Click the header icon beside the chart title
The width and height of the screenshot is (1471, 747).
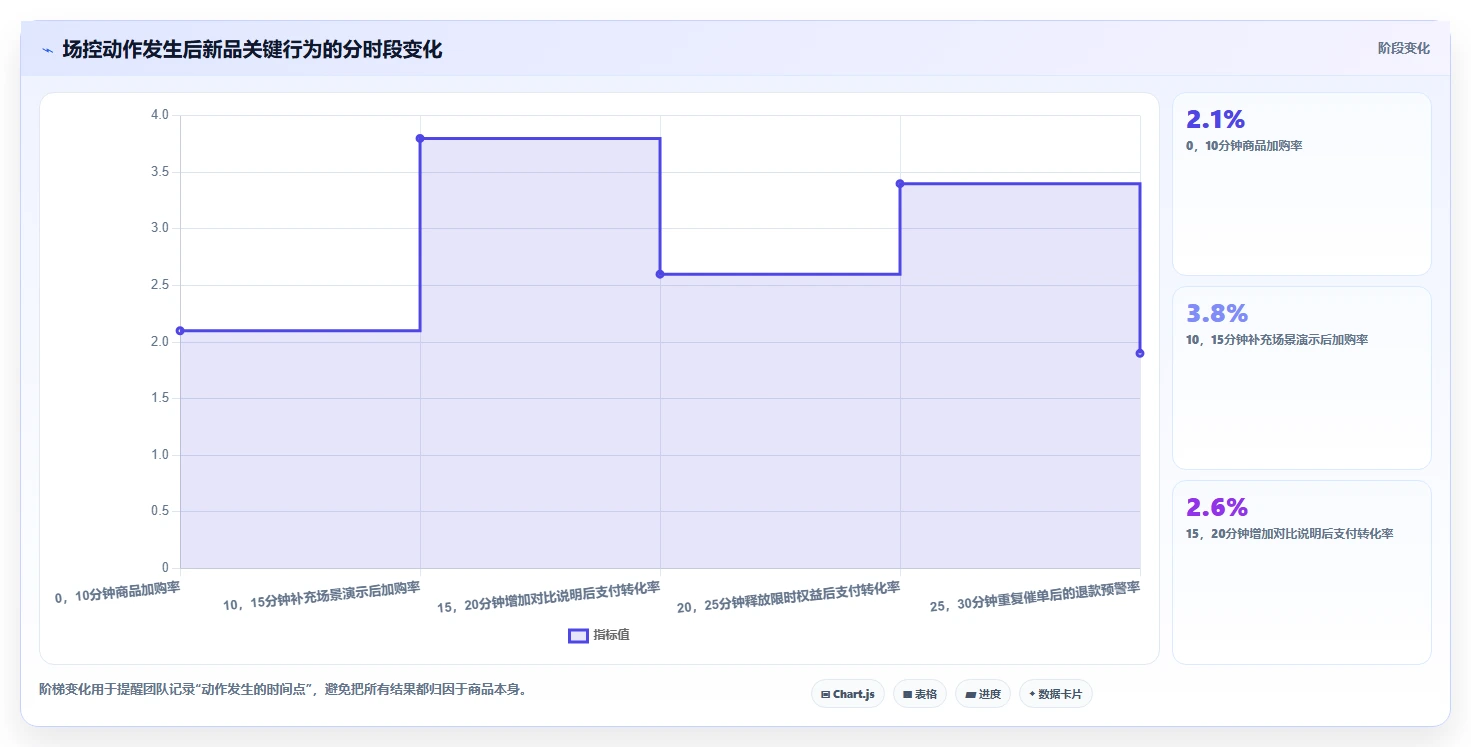point(47,50)
